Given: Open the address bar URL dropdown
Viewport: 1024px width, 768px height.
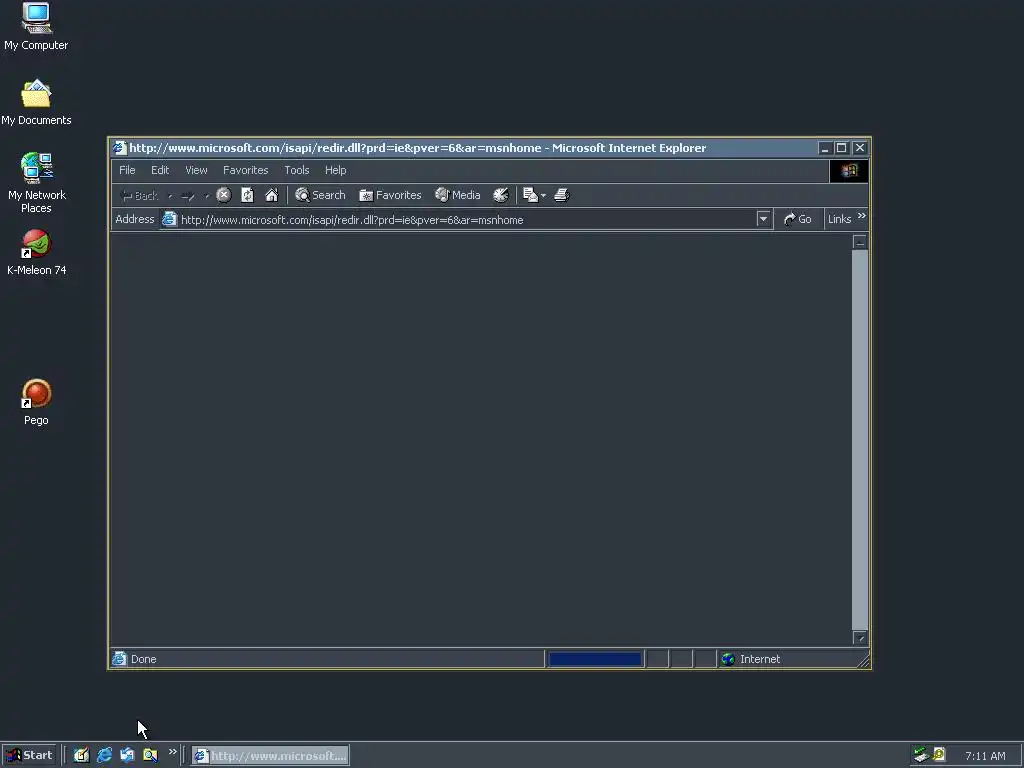Looking at the screenshot, I should coord(763,219).
